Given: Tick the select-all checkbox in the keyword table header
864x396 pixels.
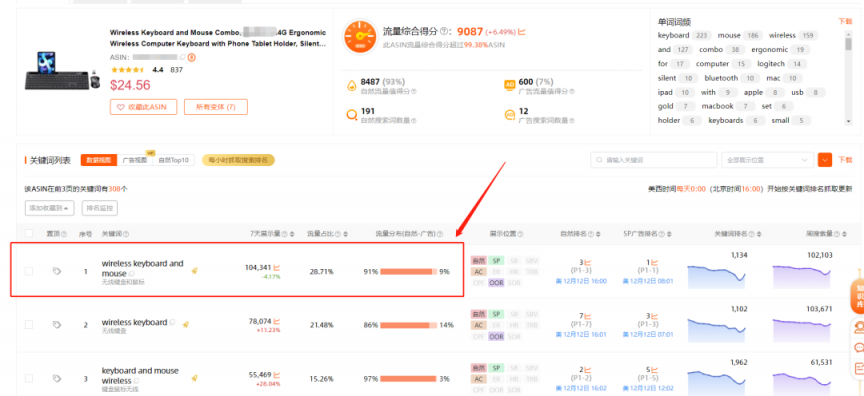Looking at the screenshot, I should tap(29, 234).
